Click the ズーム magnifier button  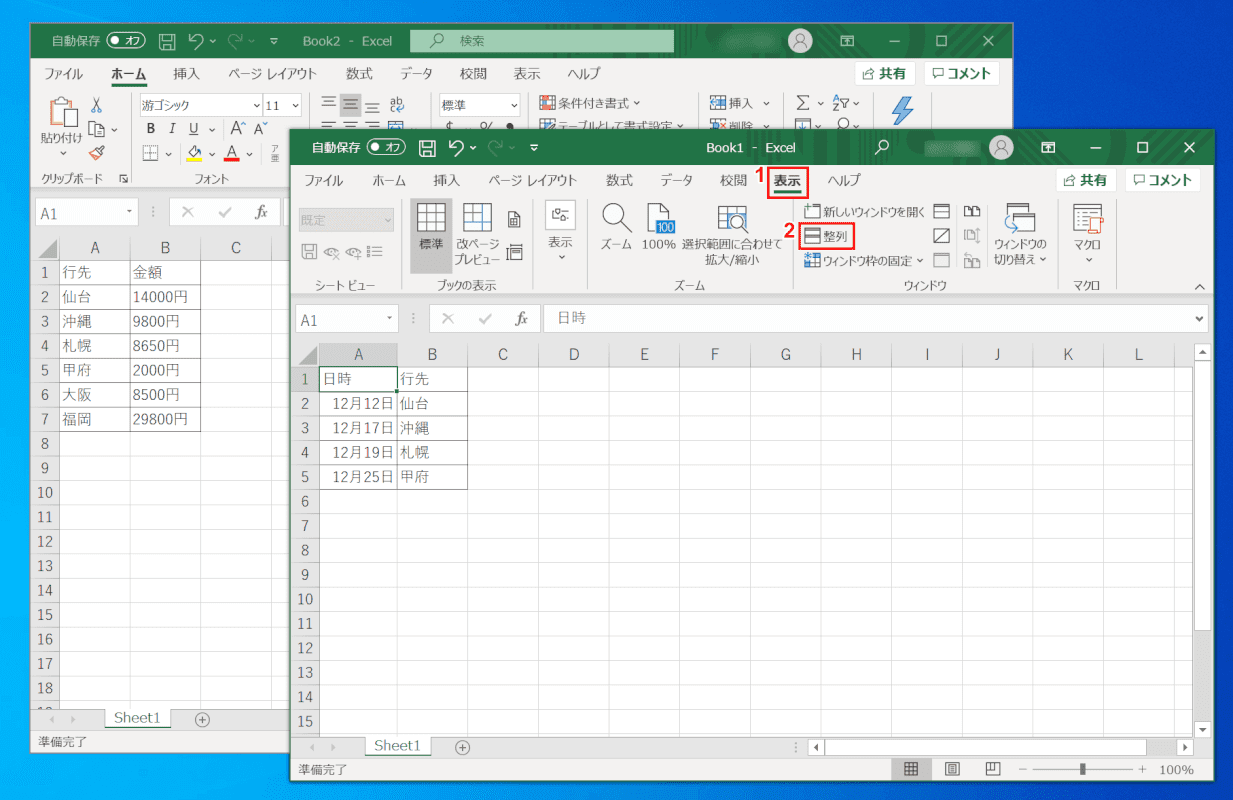[x=616, y=228]
